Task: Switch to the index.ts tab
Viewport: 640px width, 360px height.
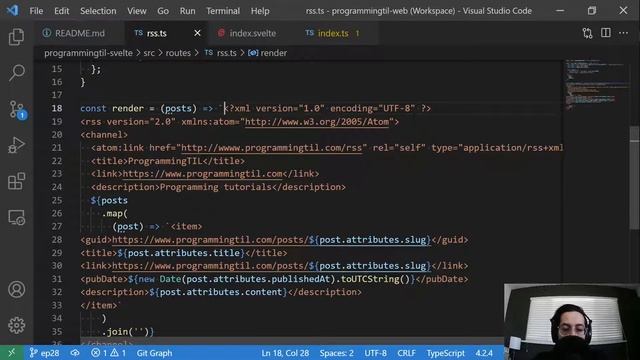Action: [x=338, y=33]
